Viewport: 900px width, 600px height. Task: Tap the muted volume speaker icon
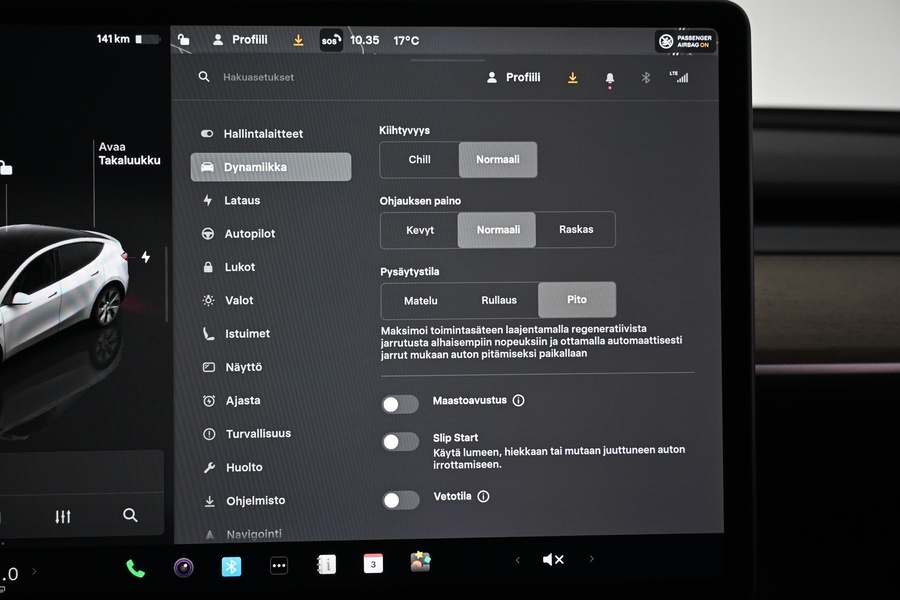pos(553,560)
